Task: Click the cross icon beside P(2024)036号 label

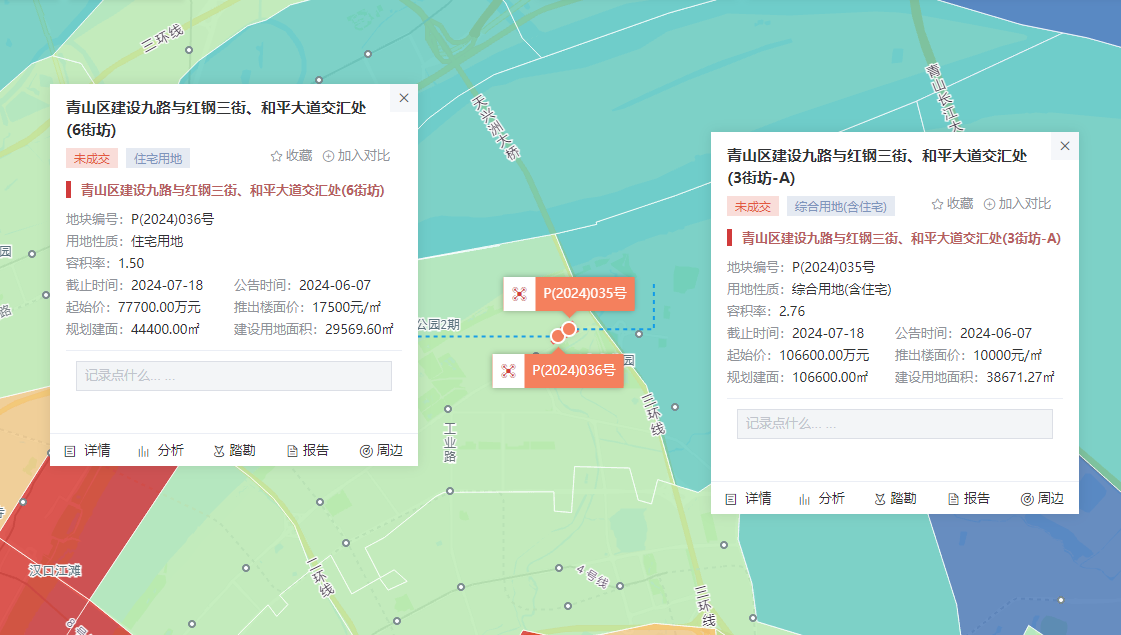Action: coord(508,370)
